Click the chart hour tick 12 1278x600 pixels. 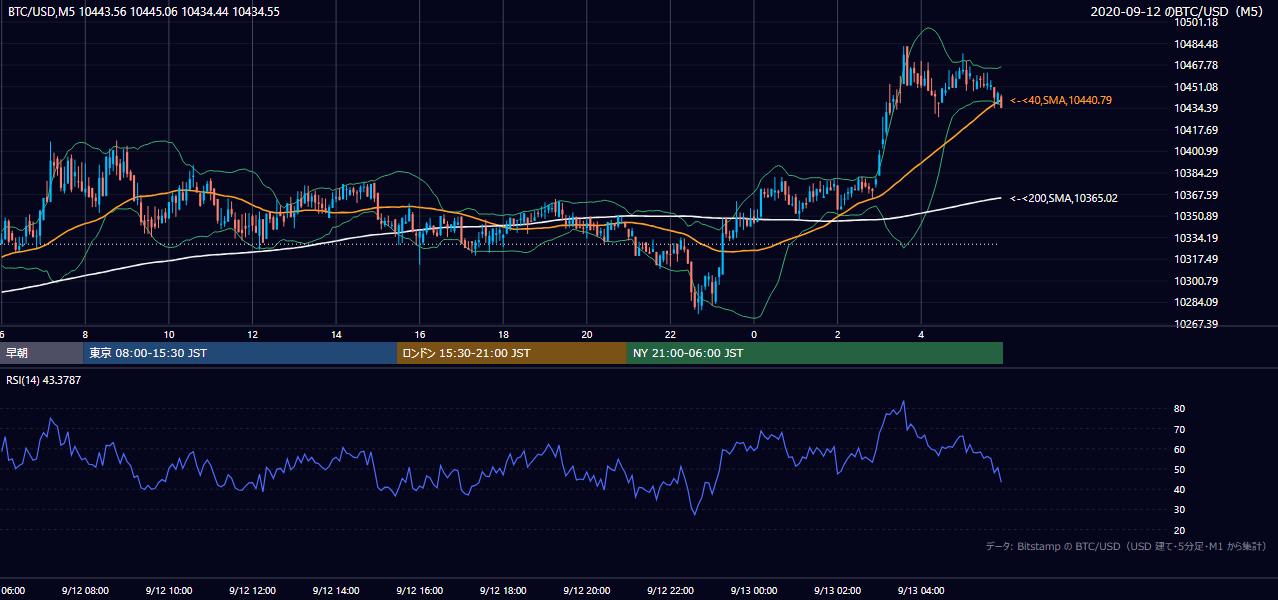click(x=253, y=335)
